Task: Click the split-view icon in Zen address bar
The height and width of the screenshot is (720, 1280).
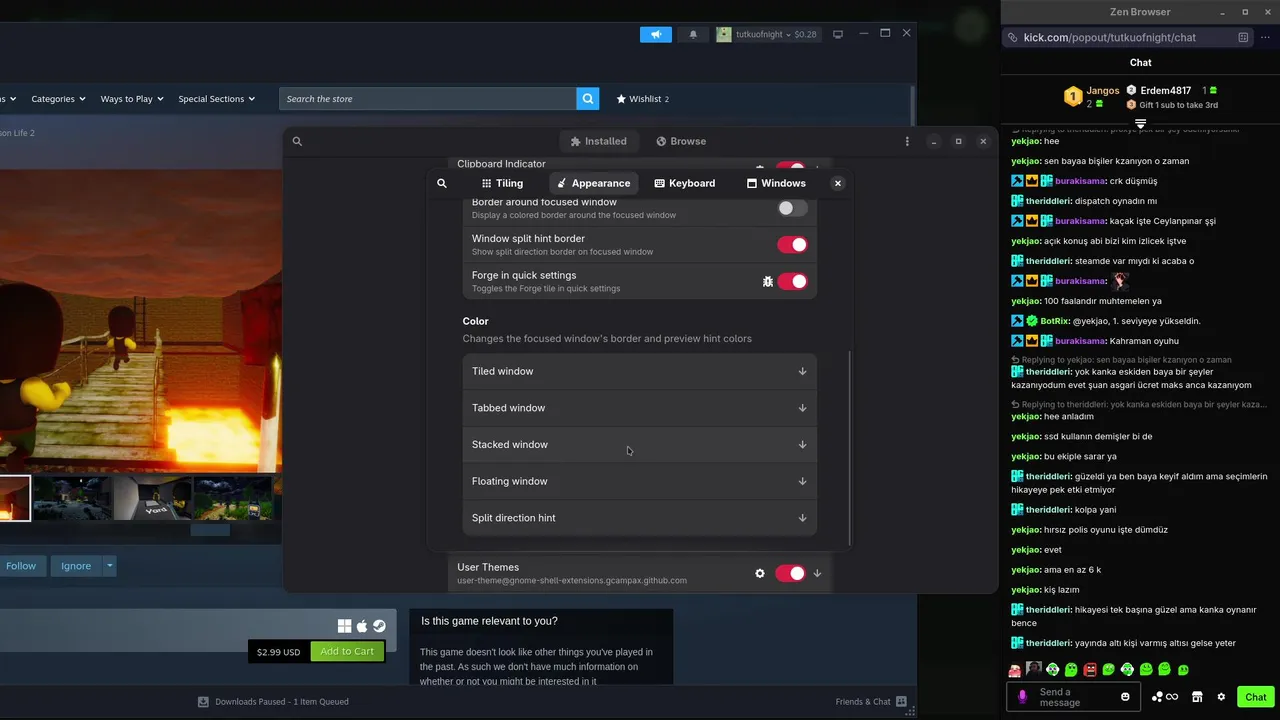Action: (x=1243, y=37)
